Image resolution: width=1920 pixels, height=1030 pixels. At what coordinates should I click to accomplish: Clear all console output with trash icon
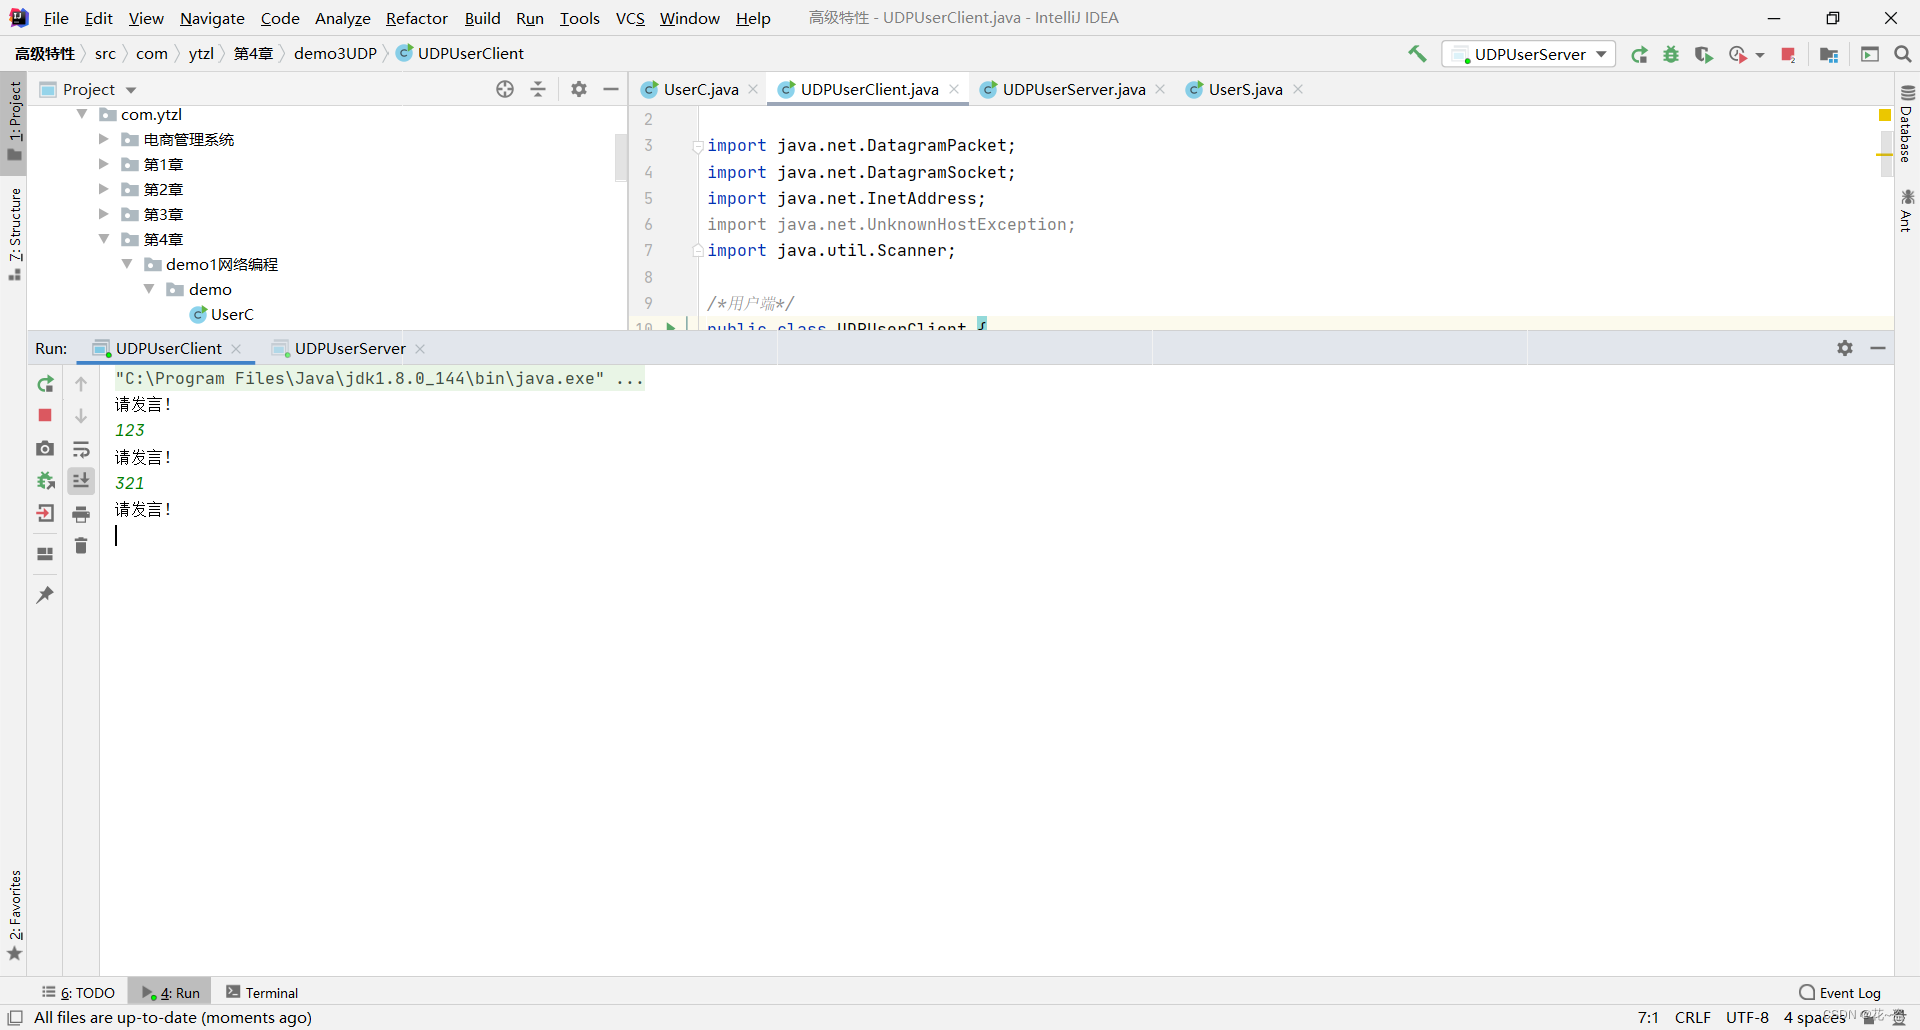[x=81, y=546]
